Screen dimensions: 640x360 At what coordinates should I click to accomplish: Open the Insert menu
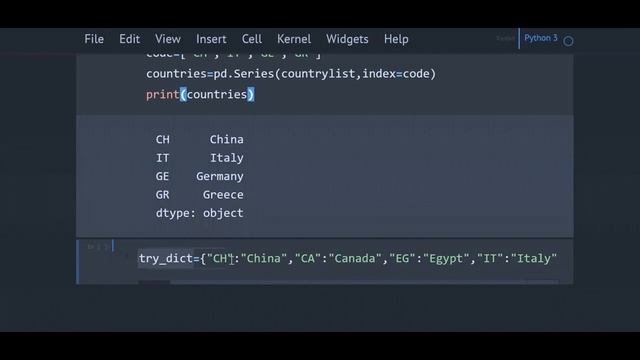[211, 39]
